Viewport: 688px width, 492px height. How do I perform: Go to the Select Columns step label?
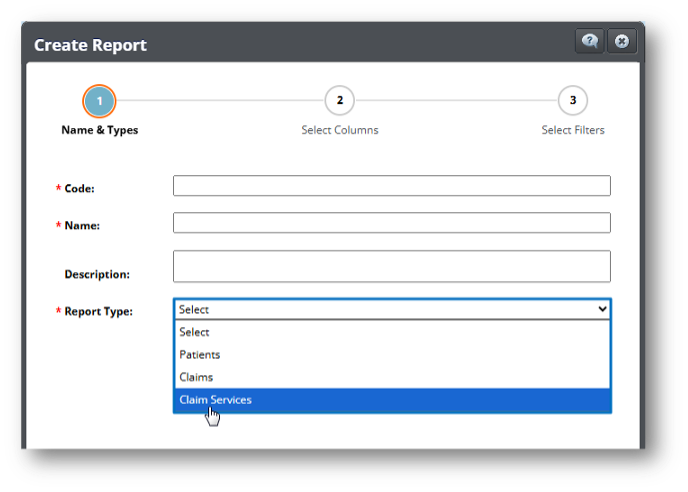(x=340, y=130)
